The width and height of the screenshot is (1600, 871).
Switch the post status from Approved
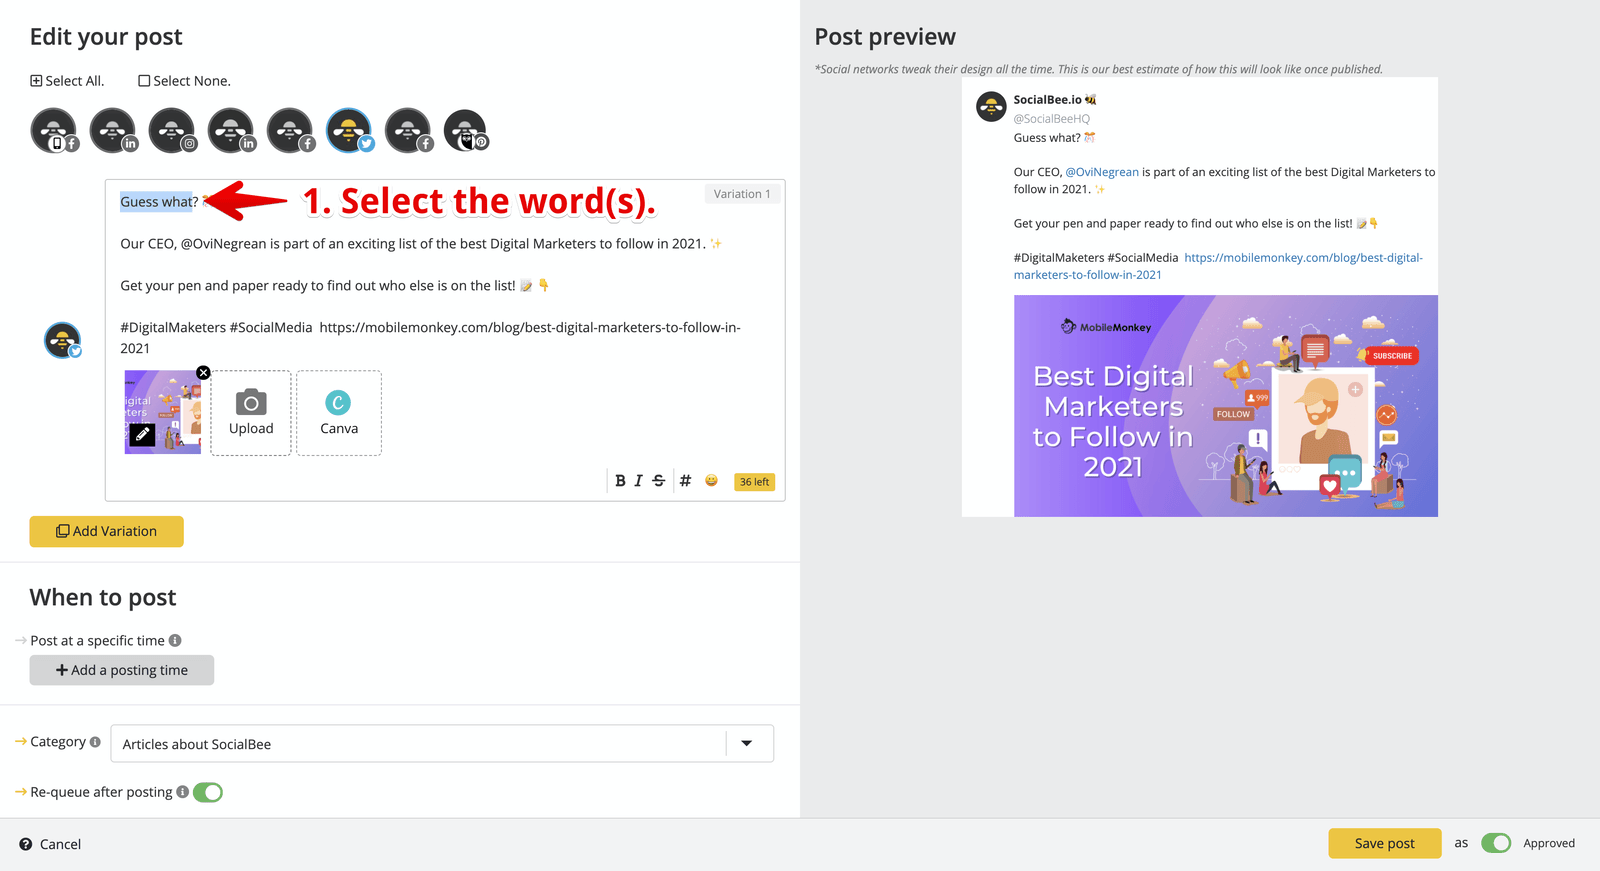[1496, 843]
